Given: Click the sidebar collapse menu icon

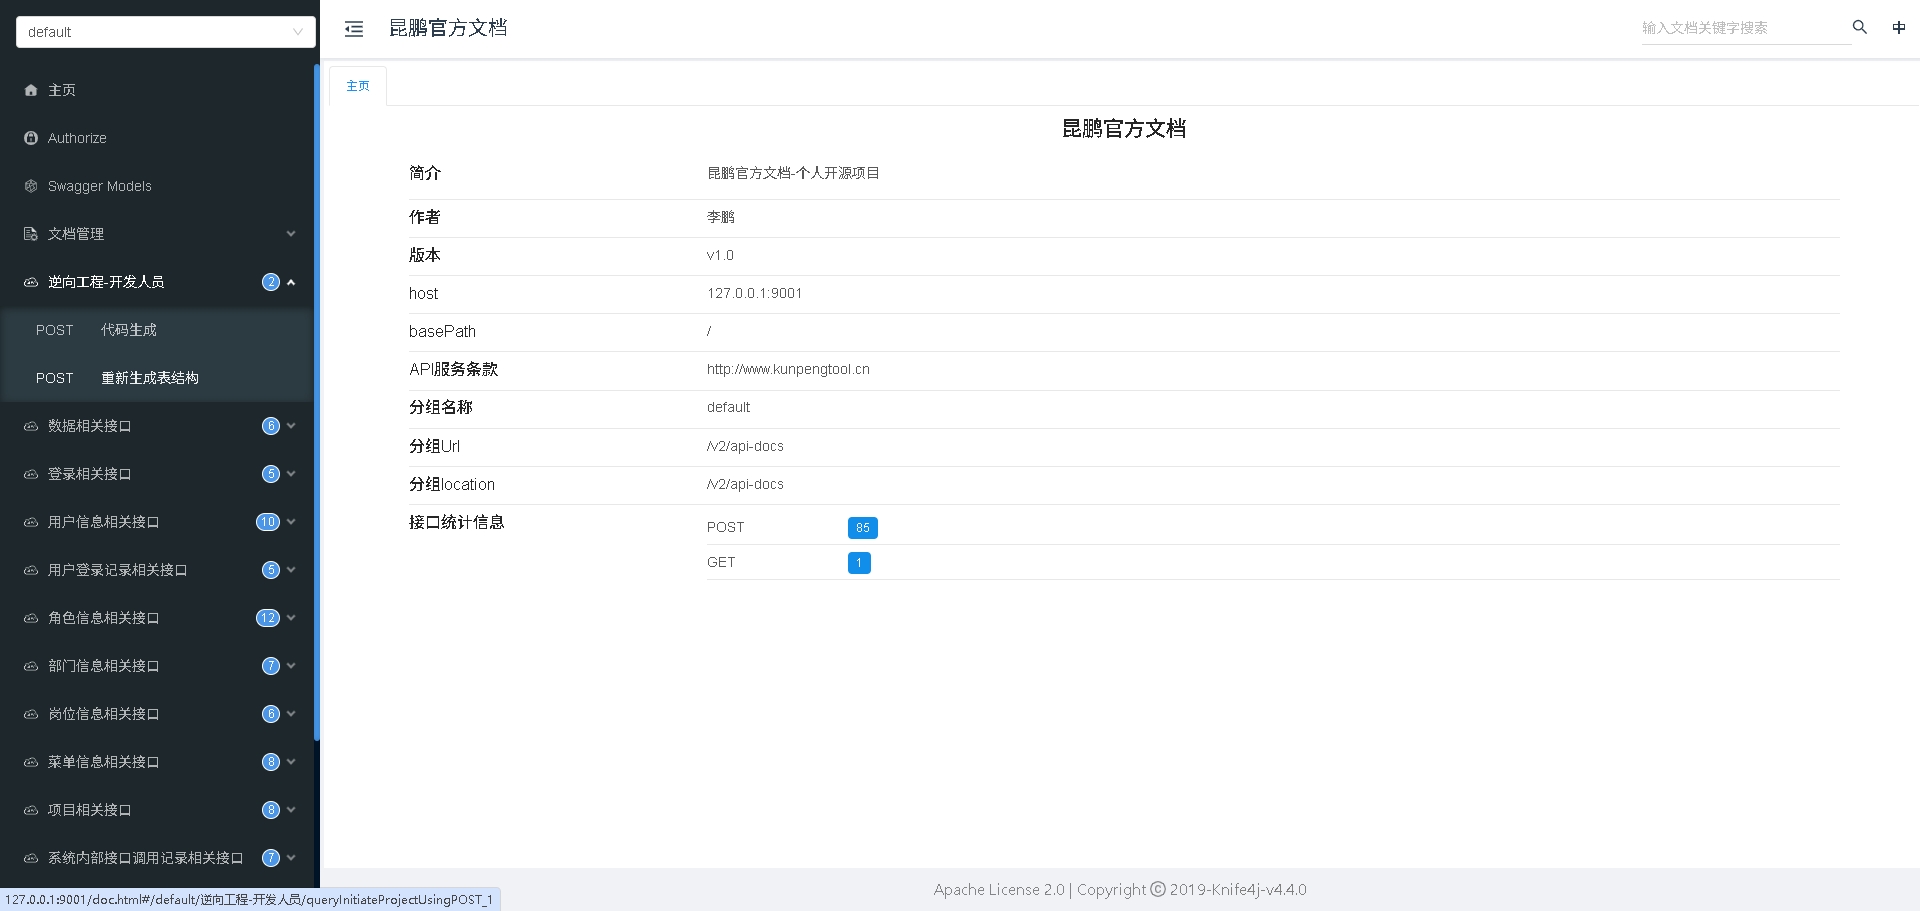Looking at the screenshot, I should [x=354, y=29].
